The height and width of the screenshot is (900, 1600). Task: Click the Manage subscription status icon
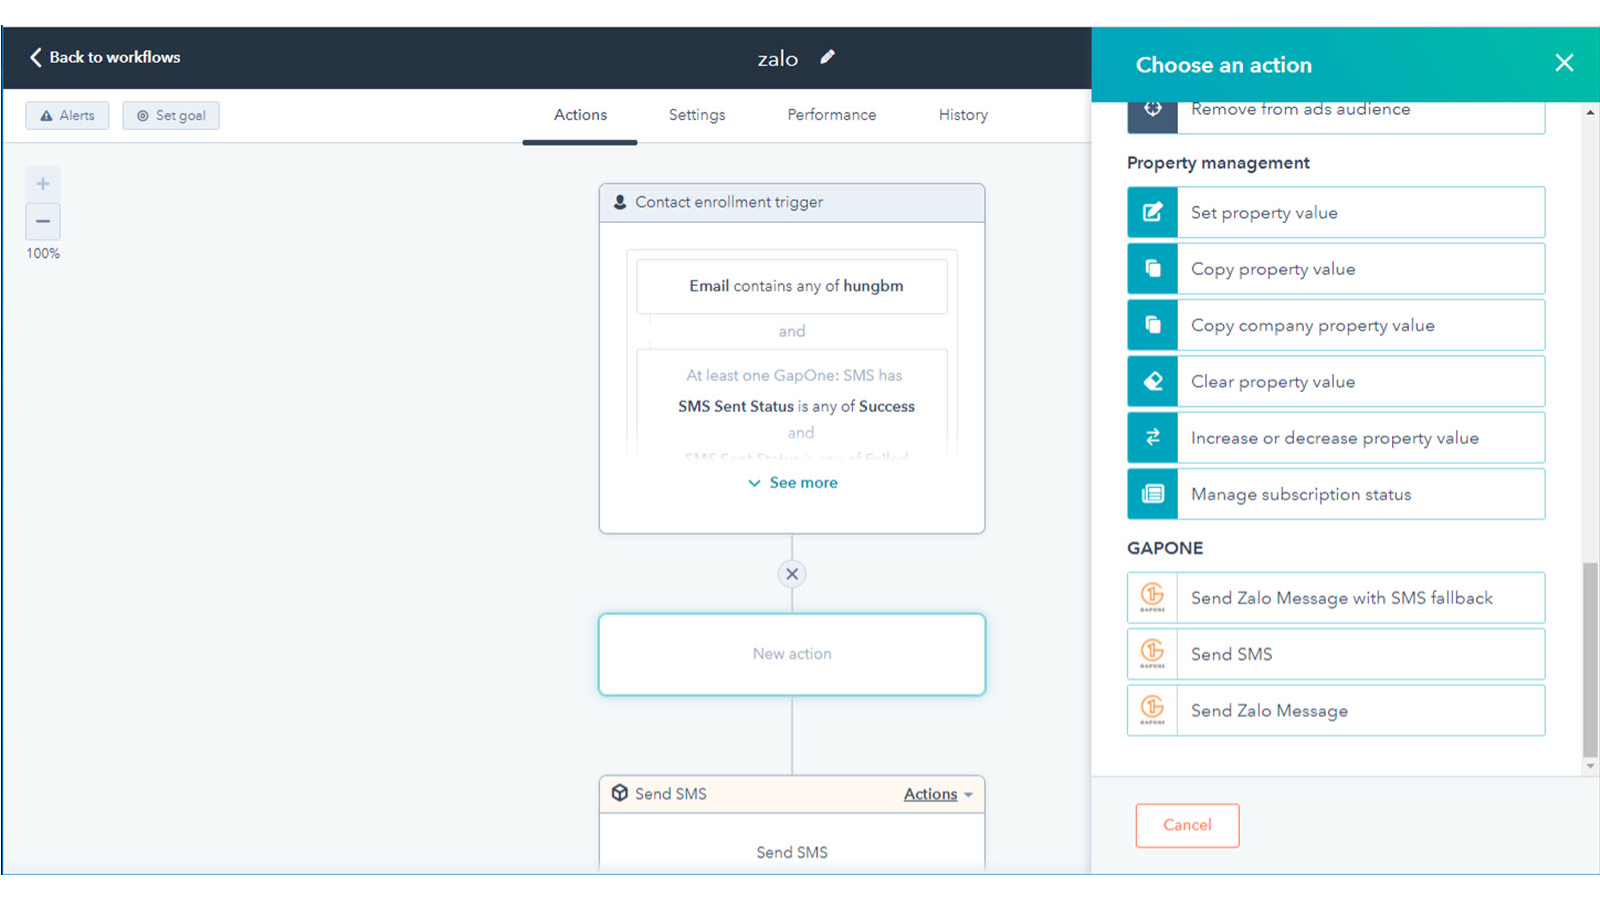point(1152,494)
